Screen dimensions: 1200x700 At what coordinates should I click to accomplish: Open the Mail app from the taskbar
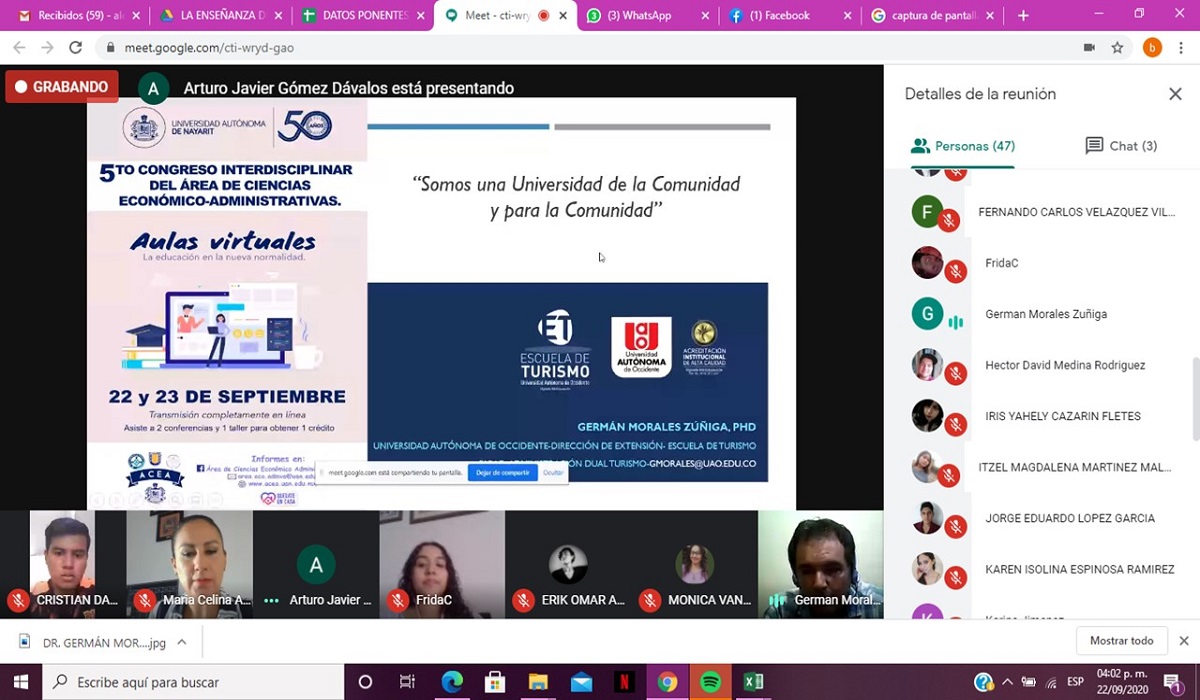coord(581,682)
